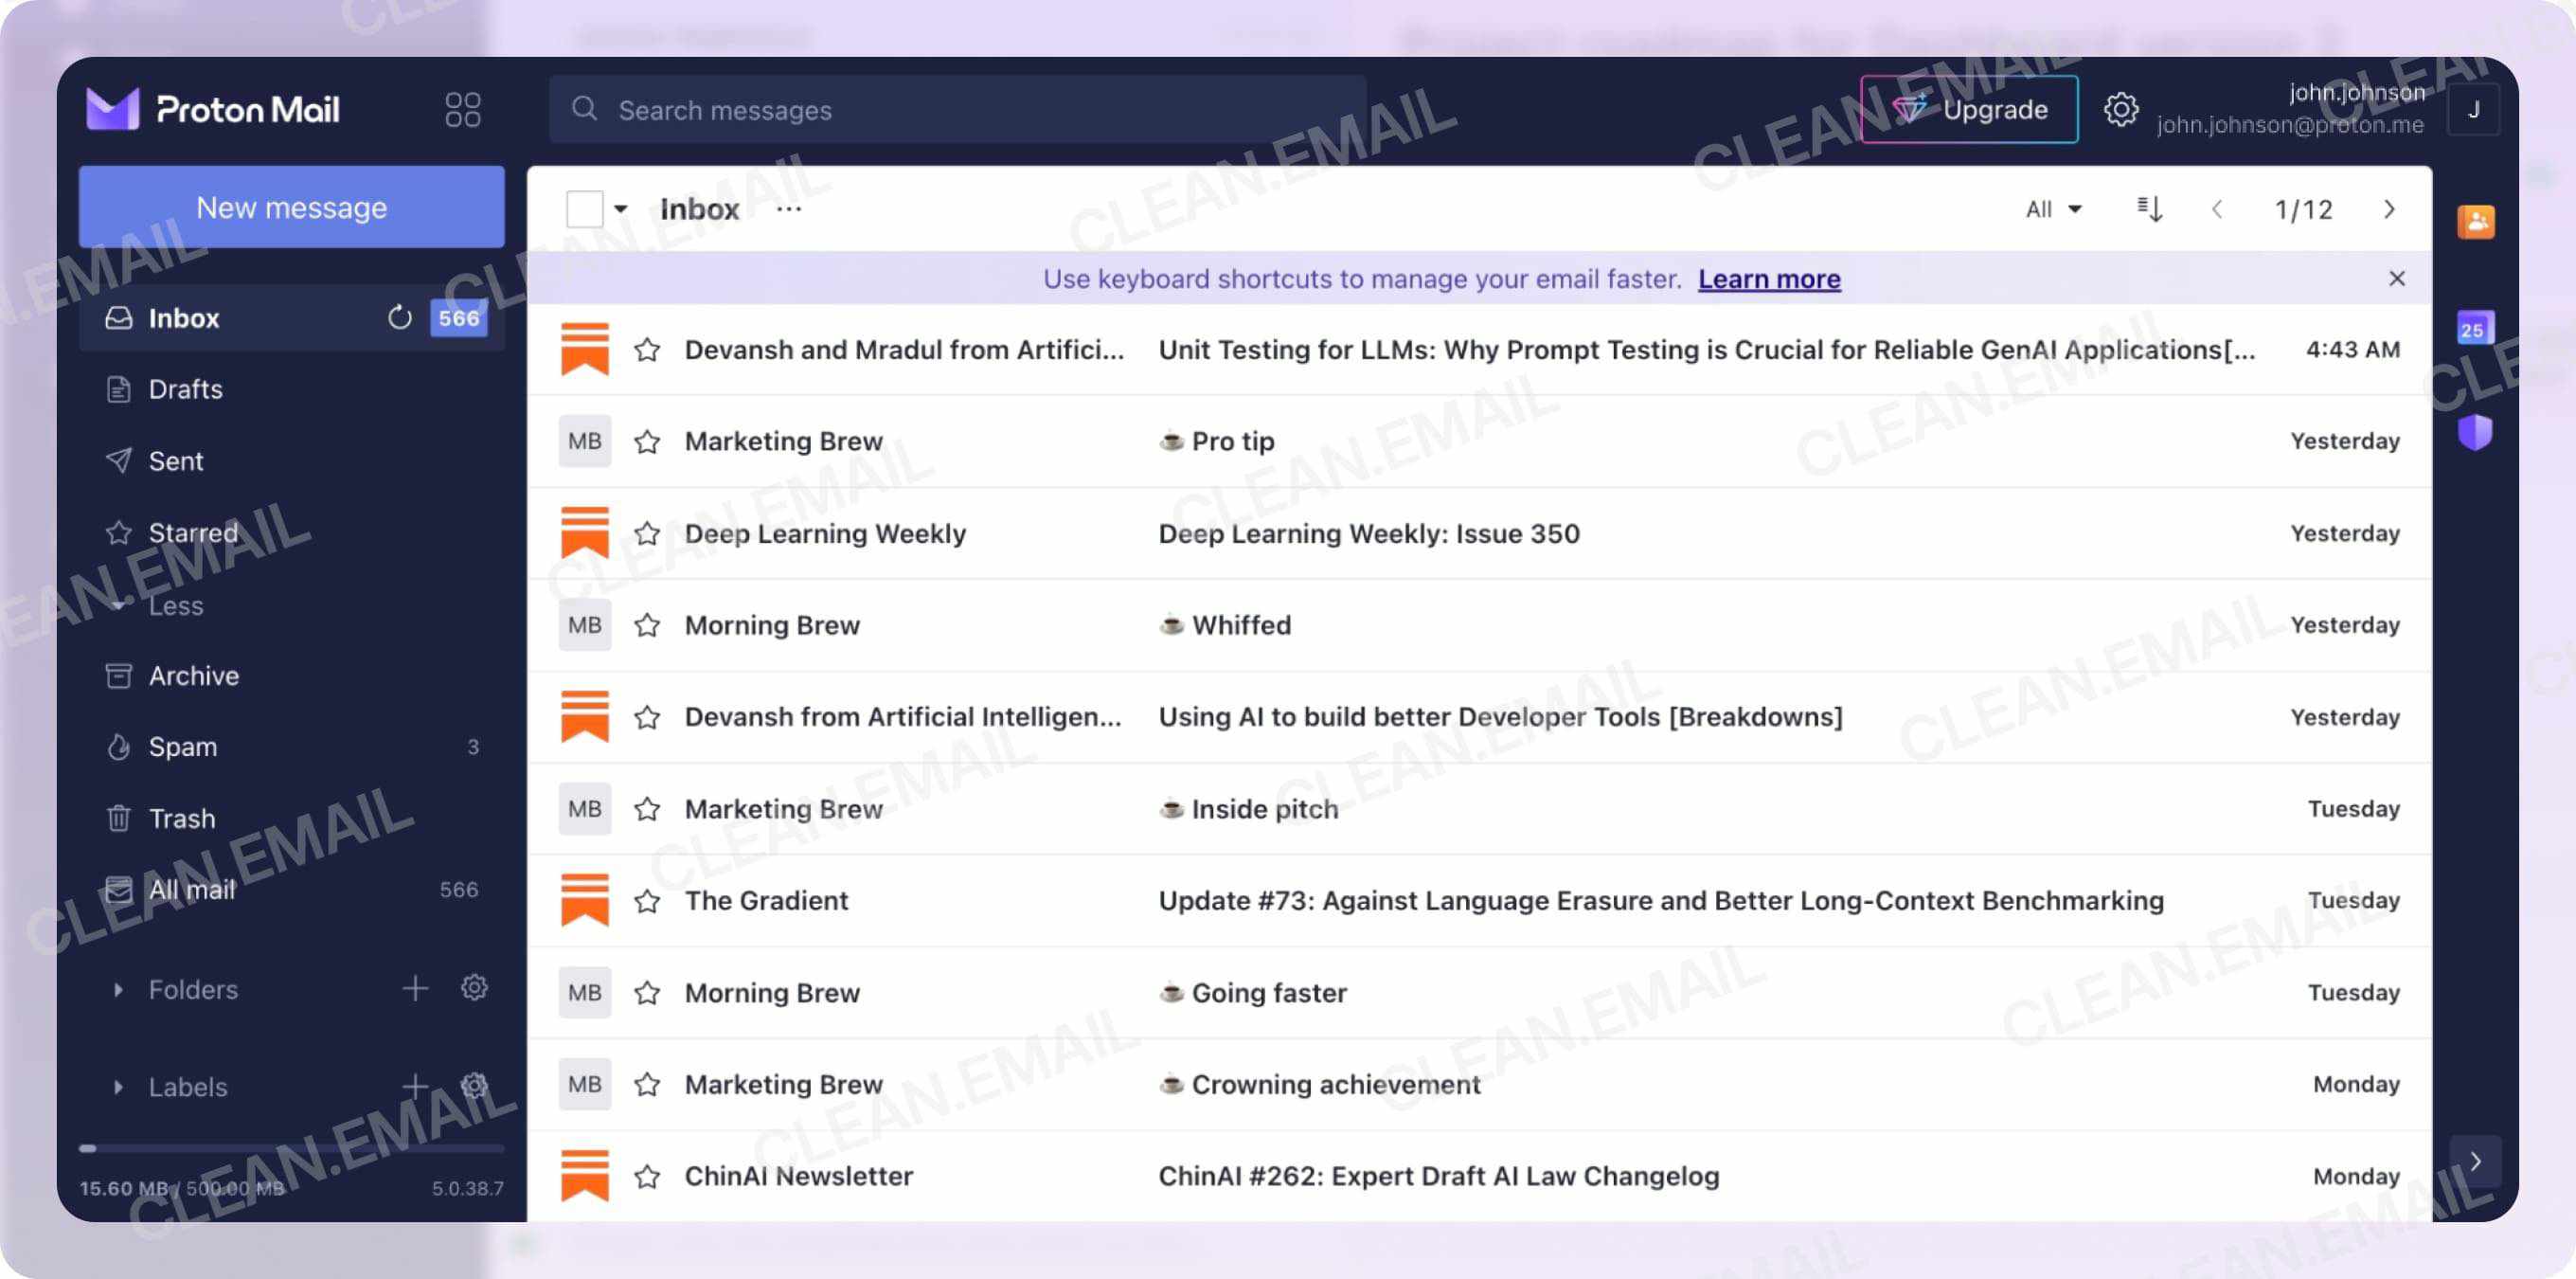Click the New message button
Viewport: 2576px width, 1279px height.
point(291,207)
